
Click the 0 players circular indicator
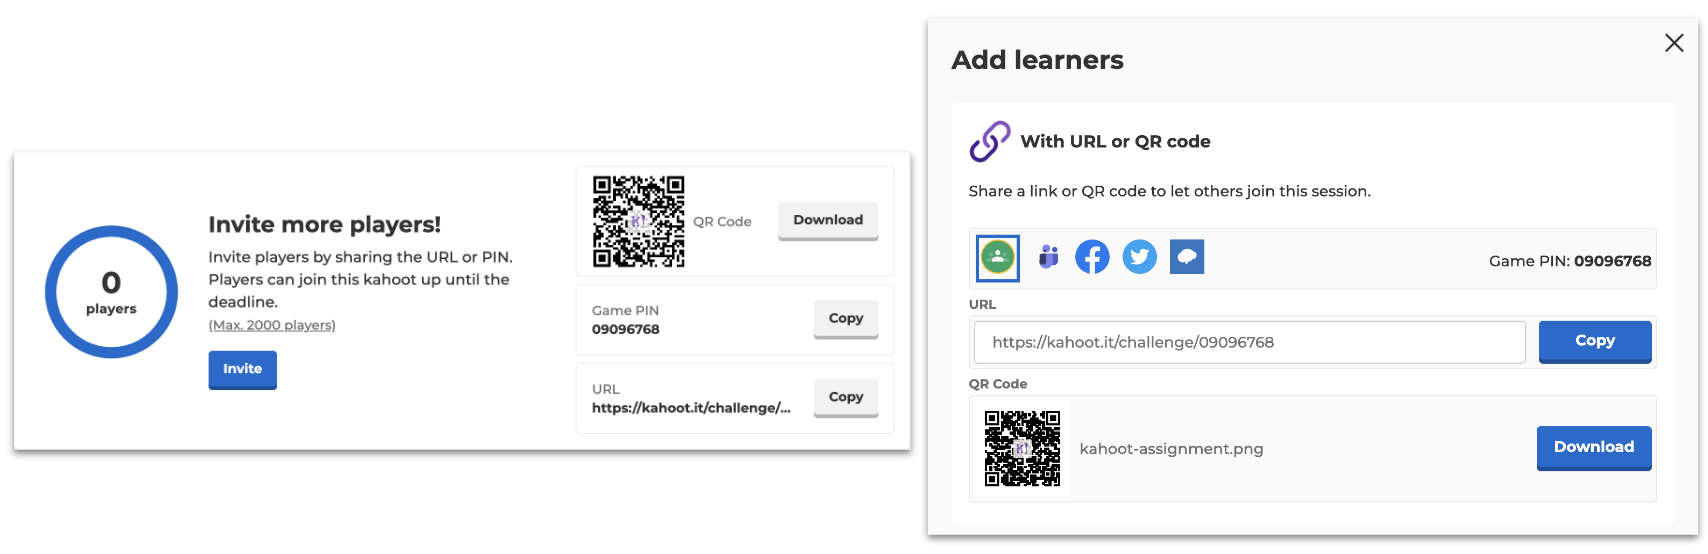[111, 292]
